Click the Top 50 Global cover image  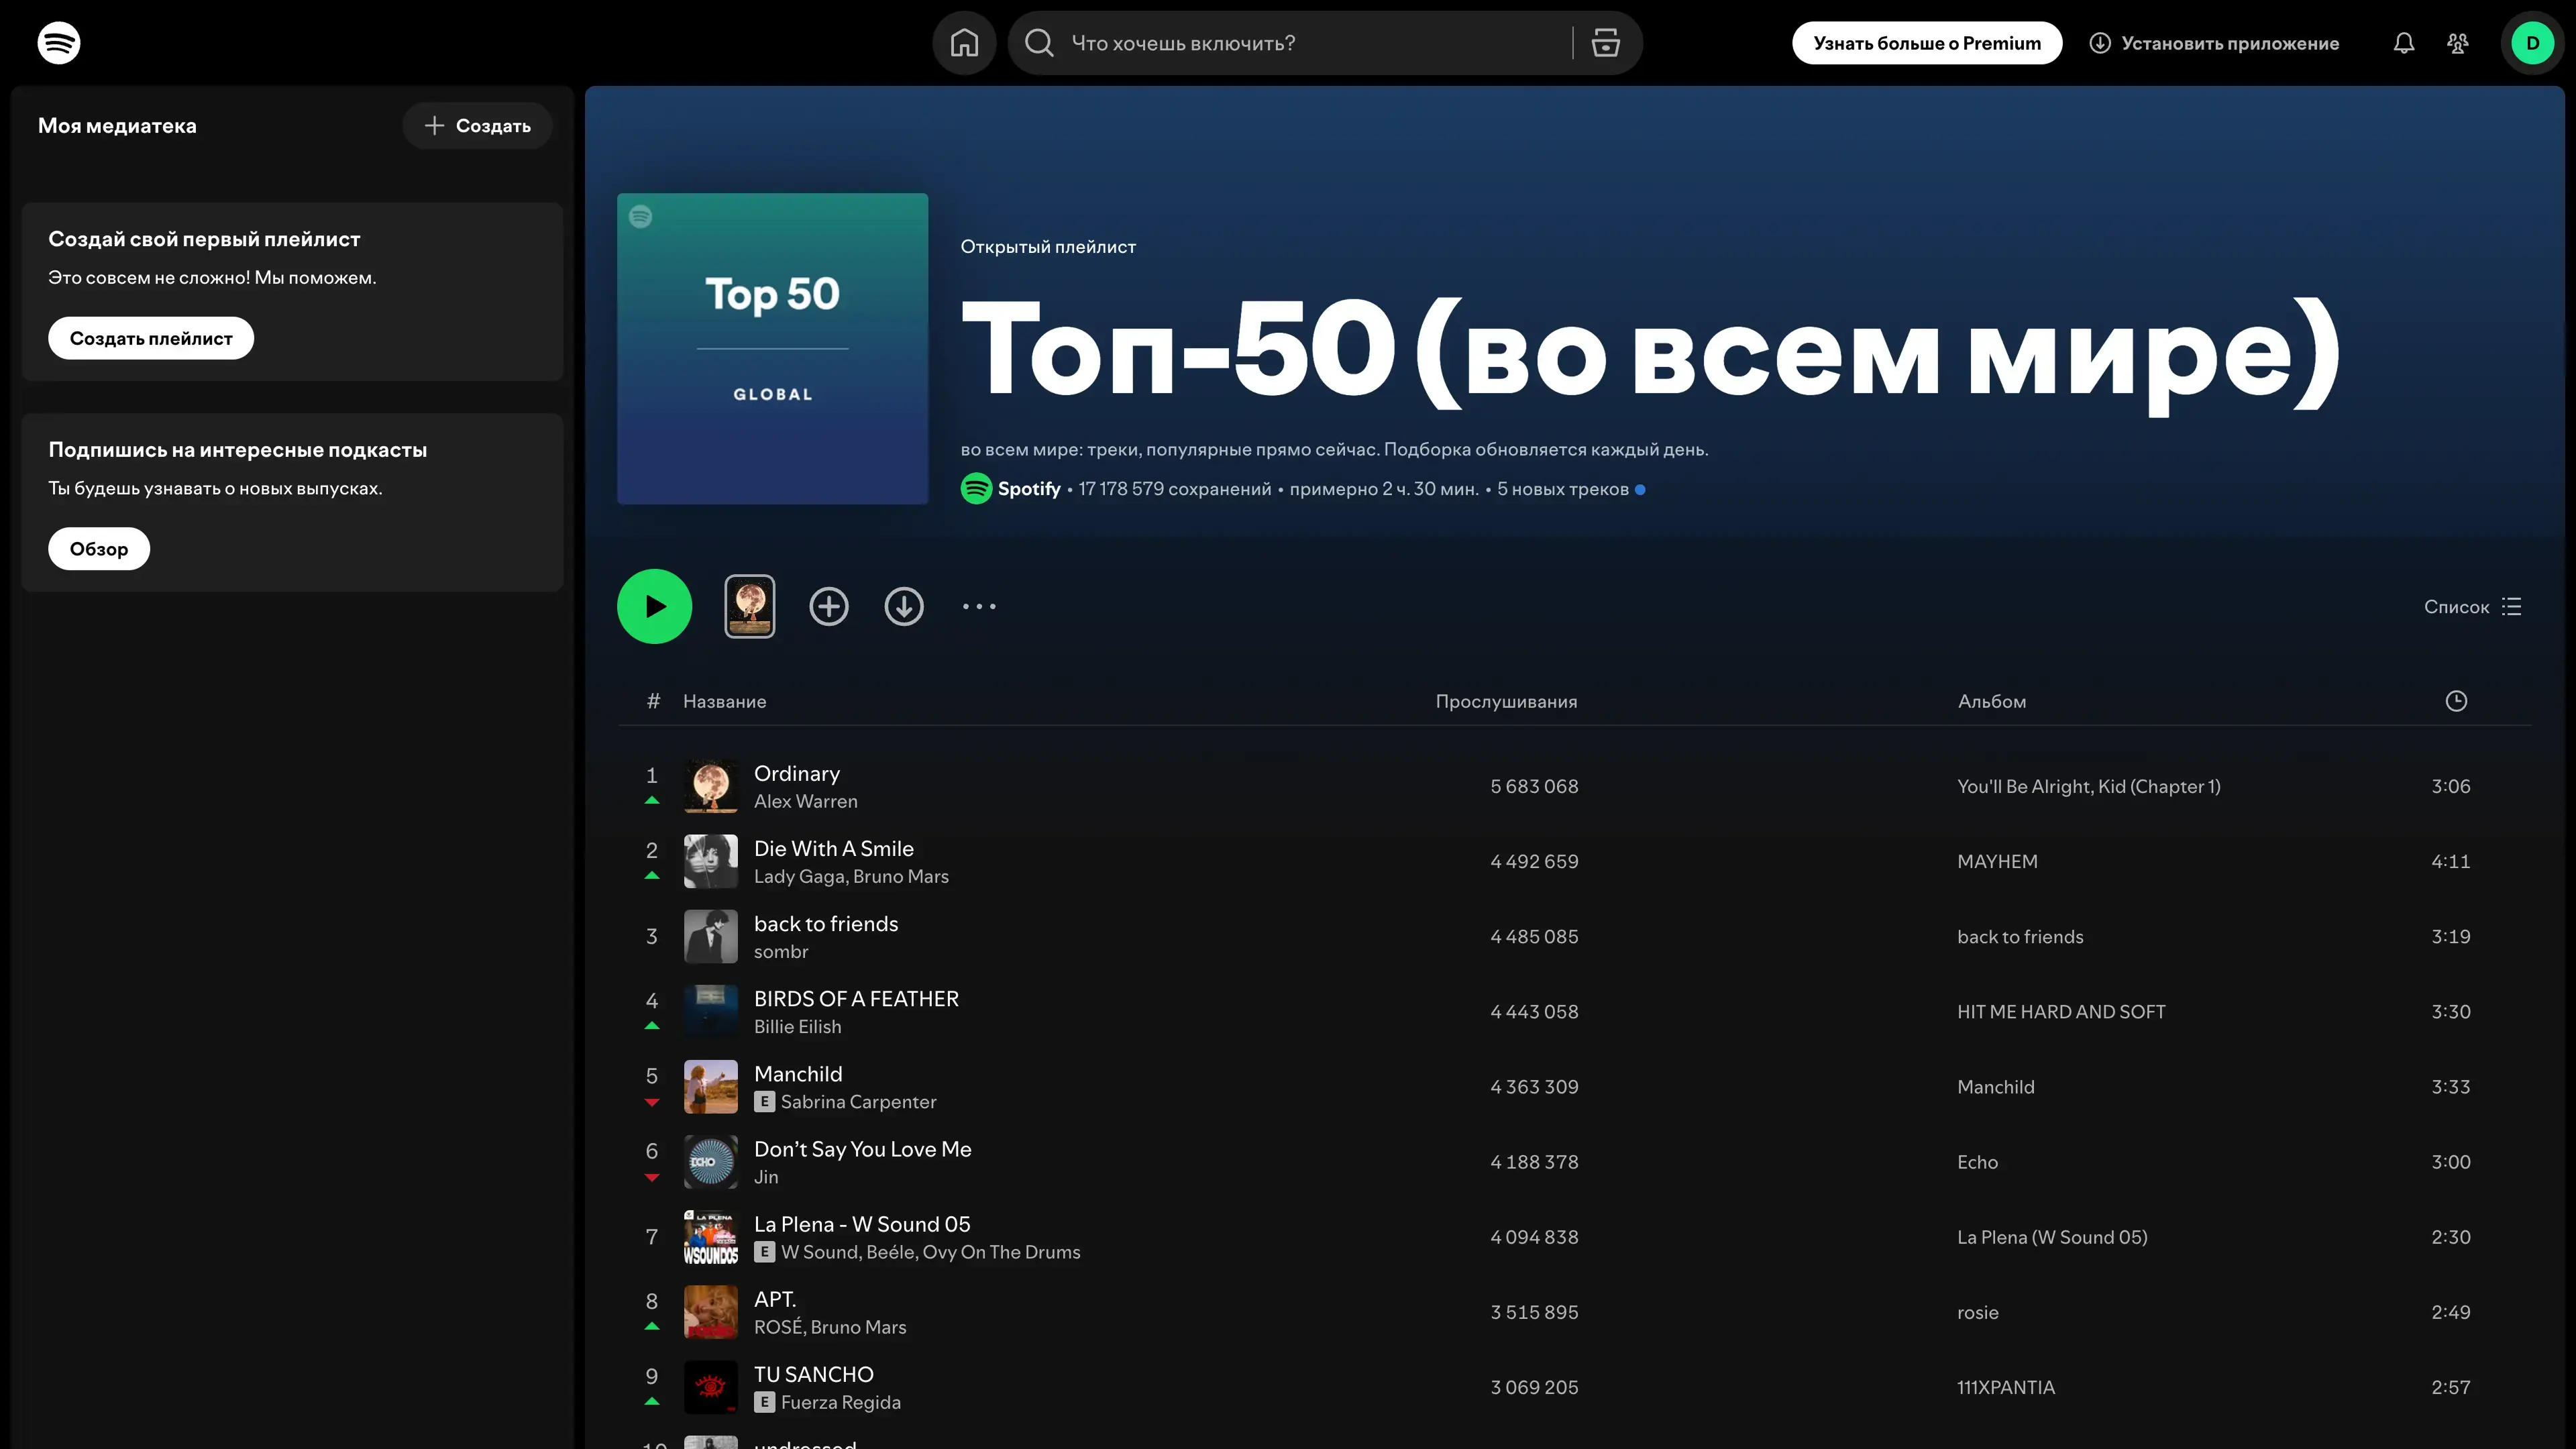[x=772, y=348]
